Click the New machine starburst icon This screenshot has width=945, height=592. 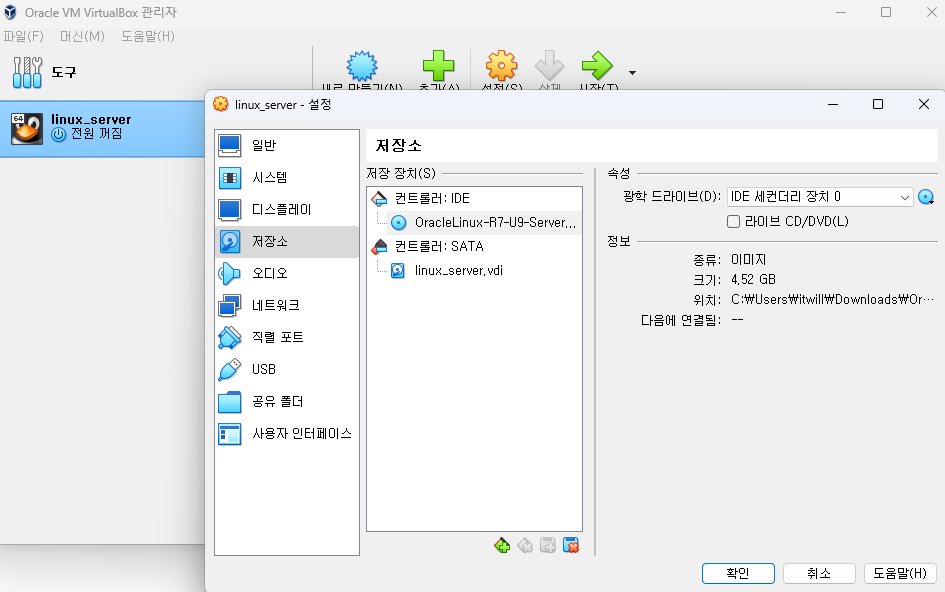(362, 66)
